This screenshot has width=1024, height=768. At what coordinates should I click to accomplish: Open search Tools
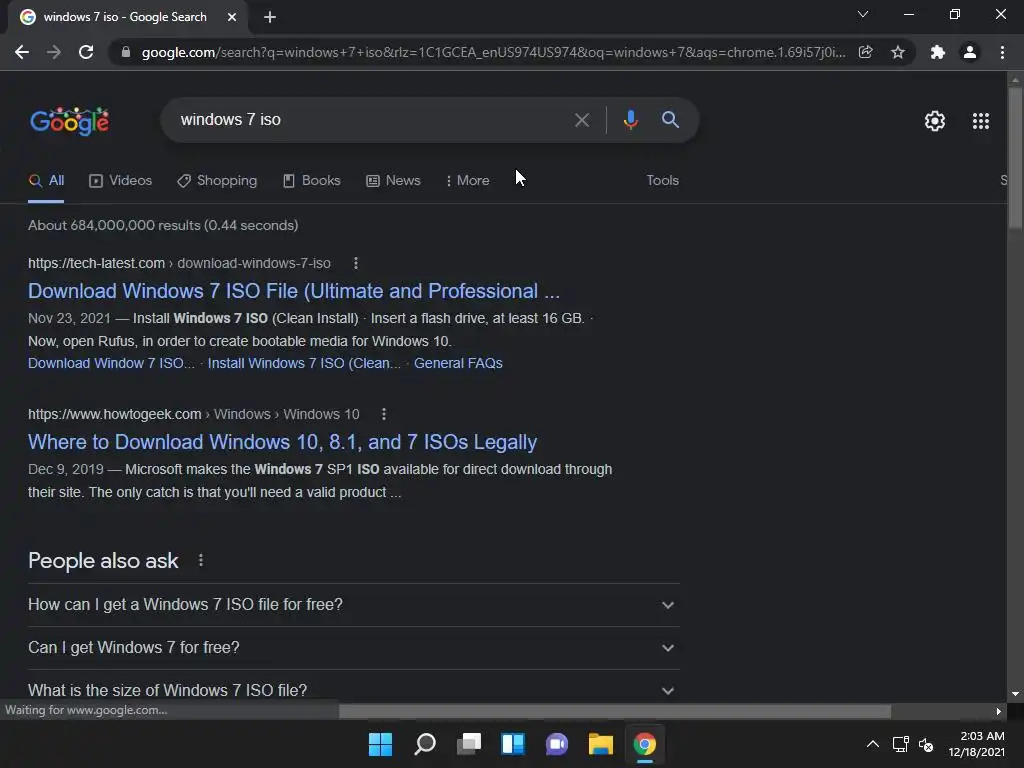coord(662,181)
